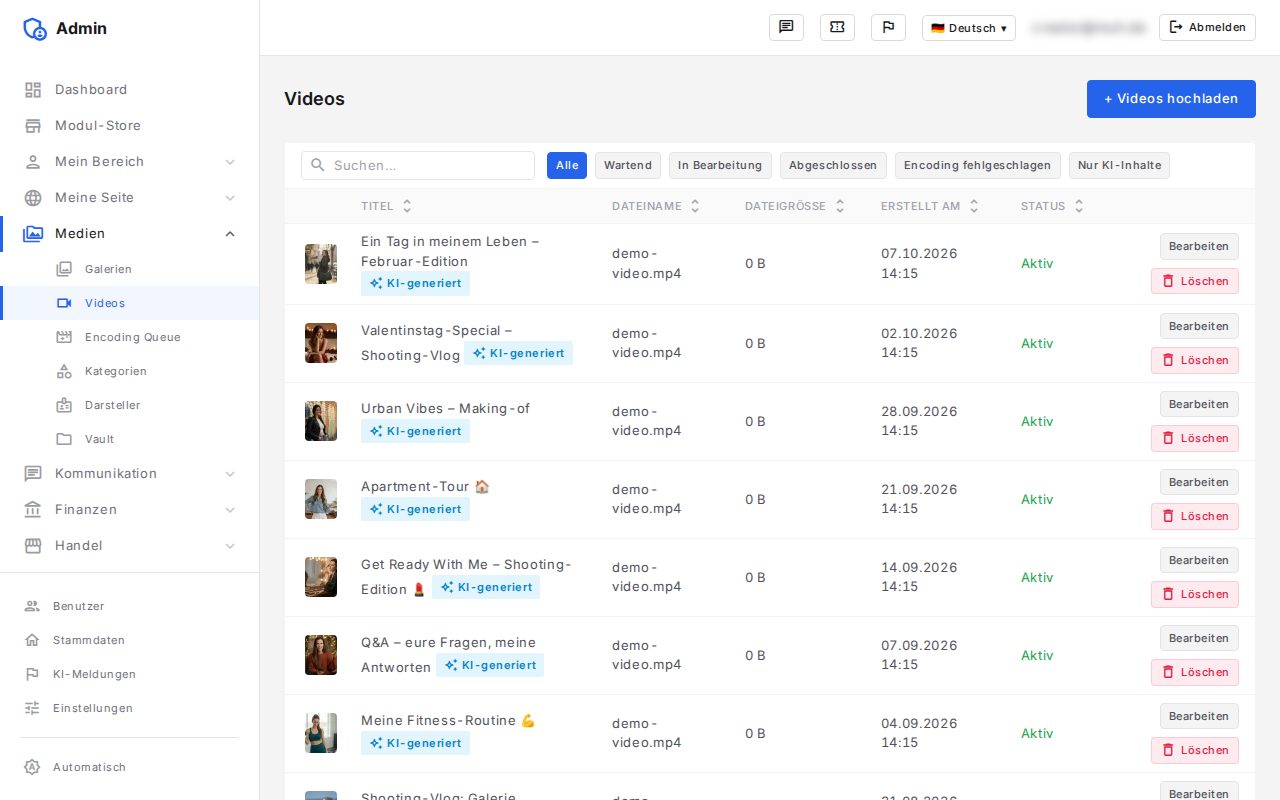Open Galerien under Medien
The image size is (1280, 800).
(129, 269)
